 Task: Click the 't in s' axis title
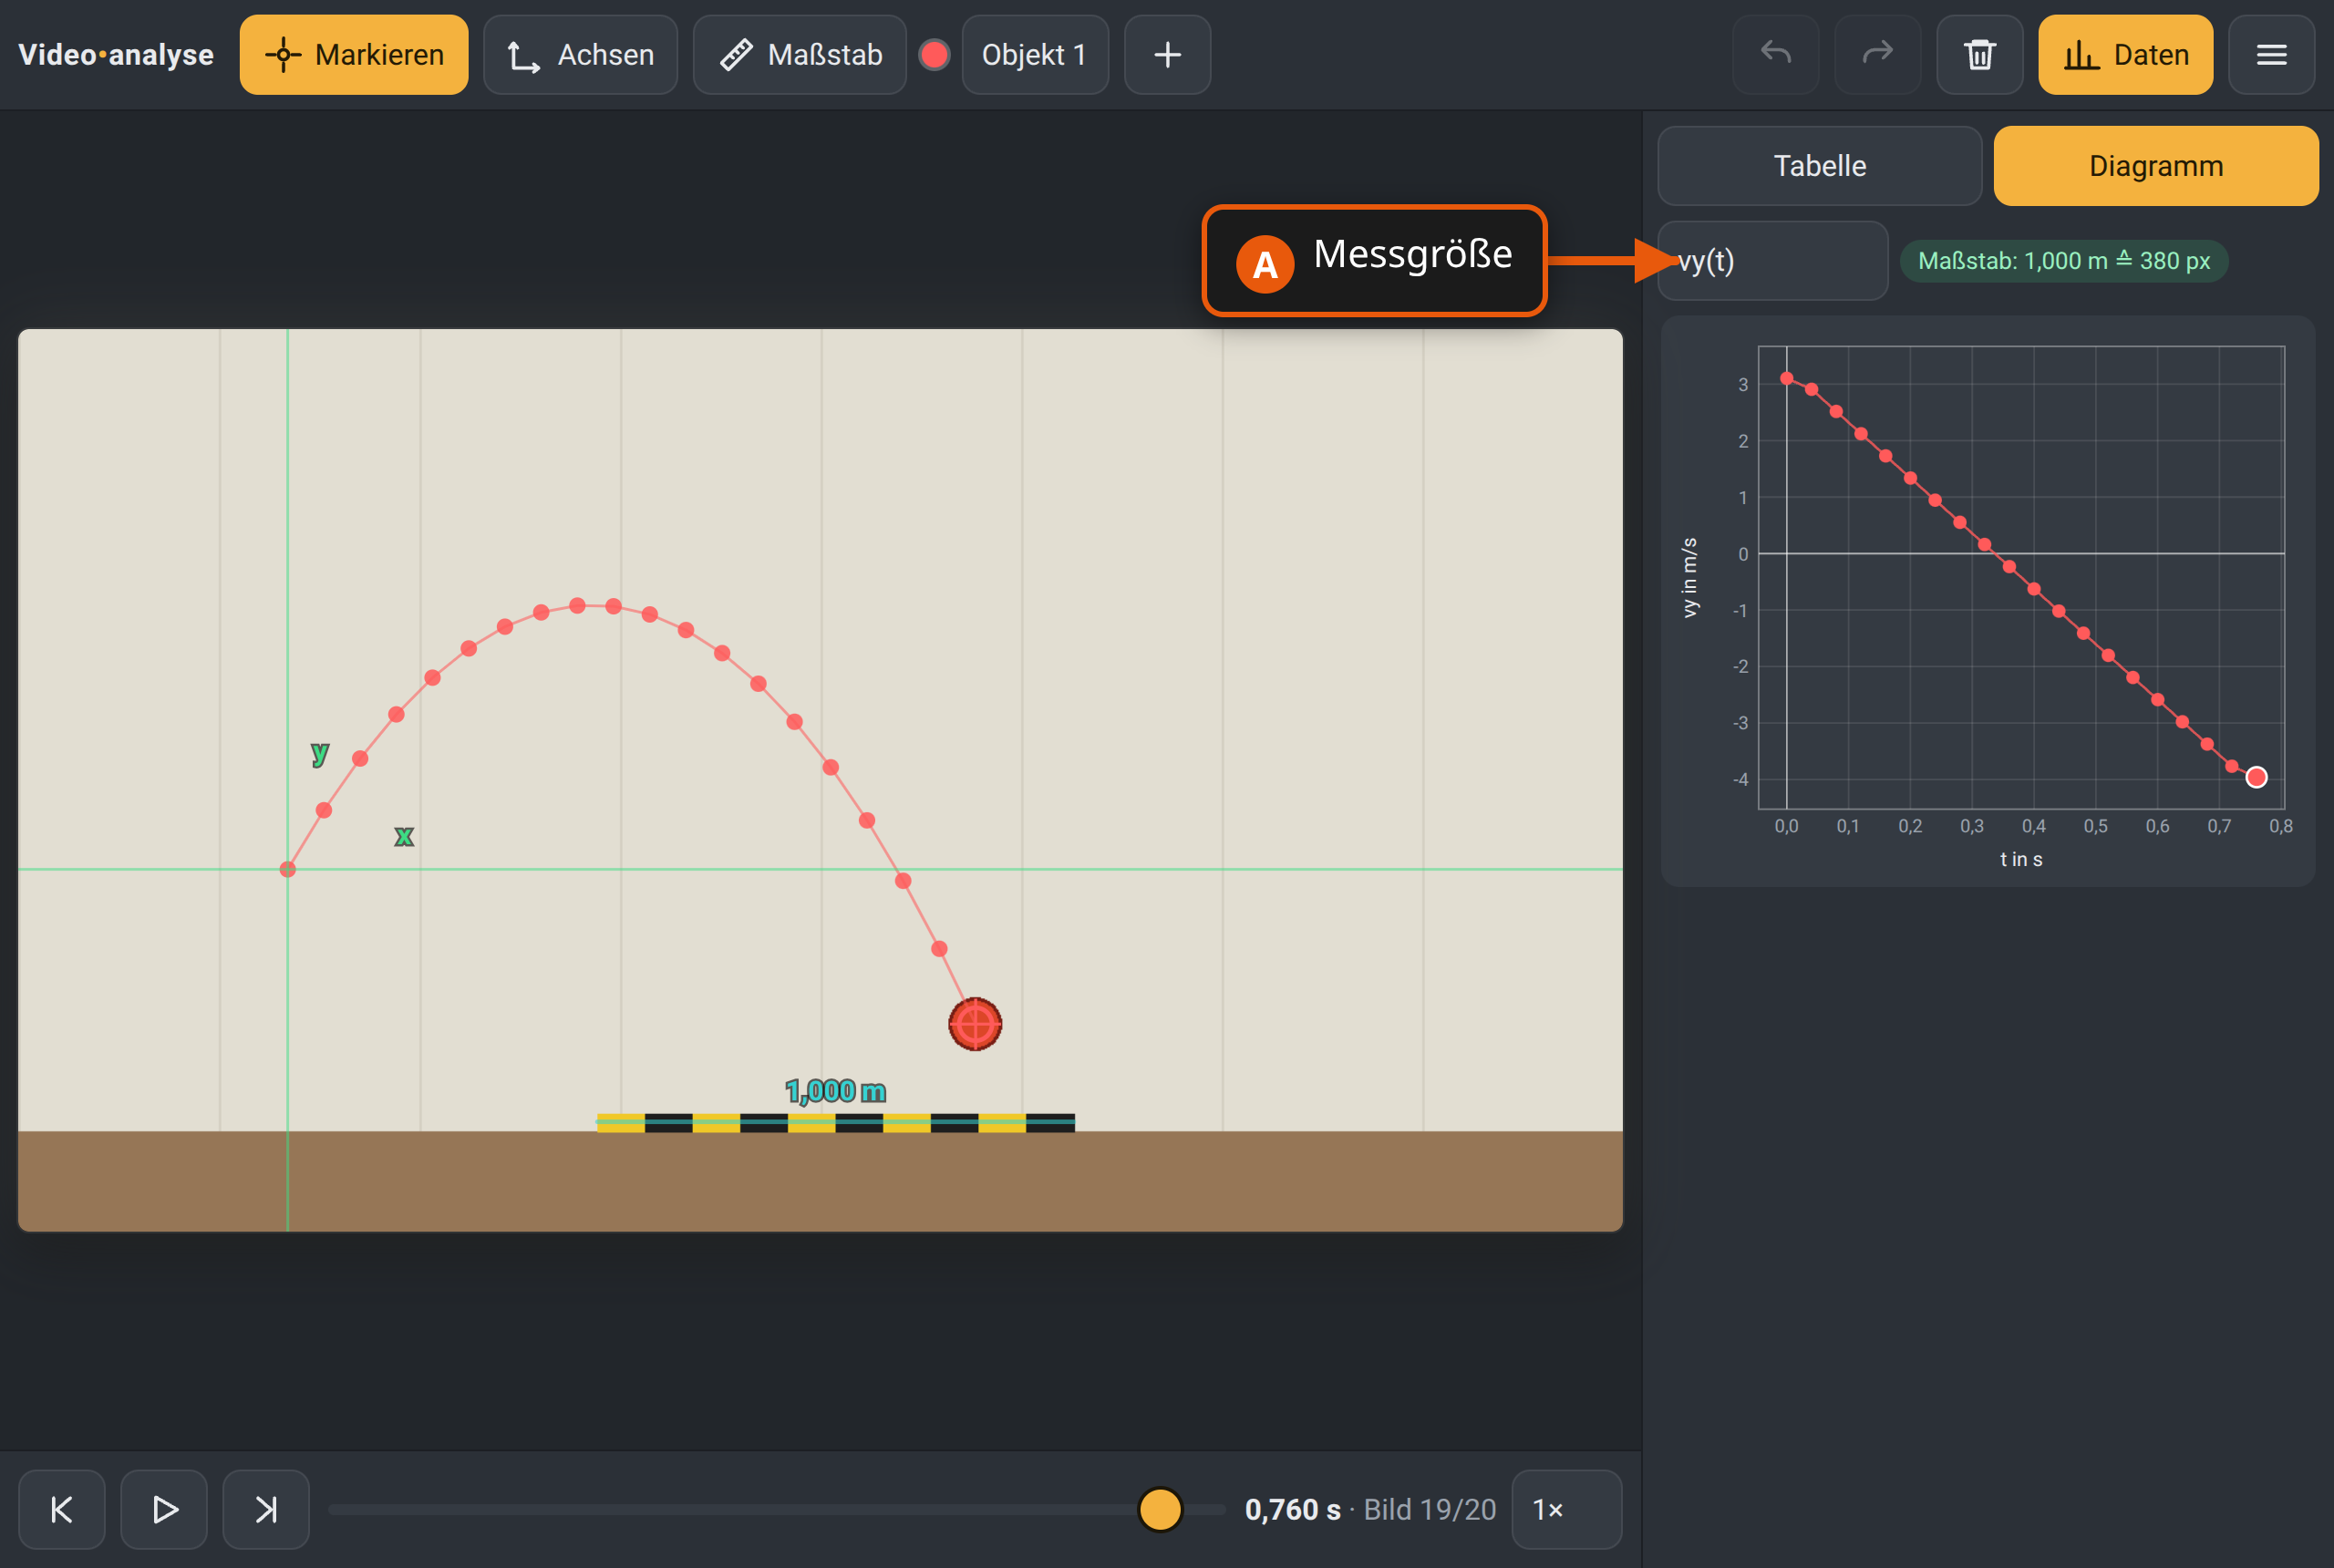pyautogui.click(x=2021, y=859)
